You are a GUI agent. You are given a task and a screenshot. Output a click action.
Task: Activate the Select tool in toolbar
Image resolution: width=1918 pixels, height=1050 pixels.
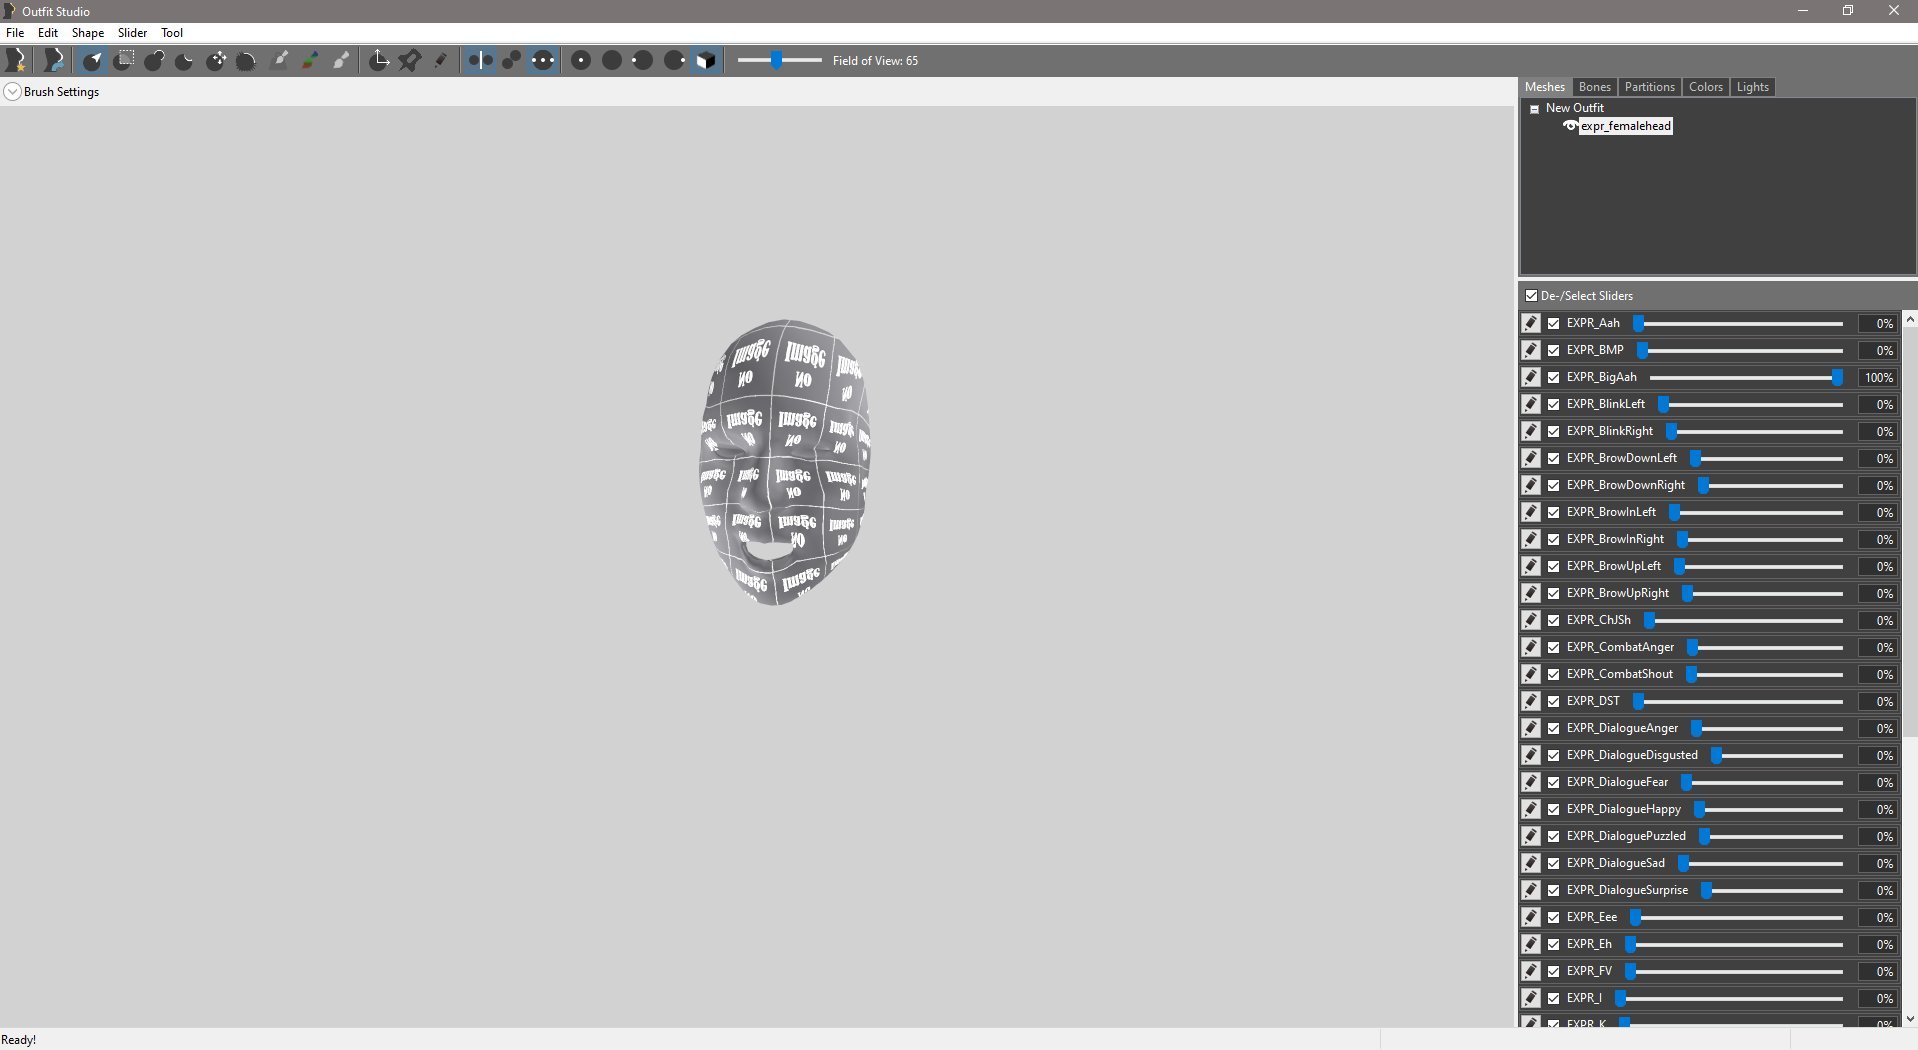click(93, 61)
